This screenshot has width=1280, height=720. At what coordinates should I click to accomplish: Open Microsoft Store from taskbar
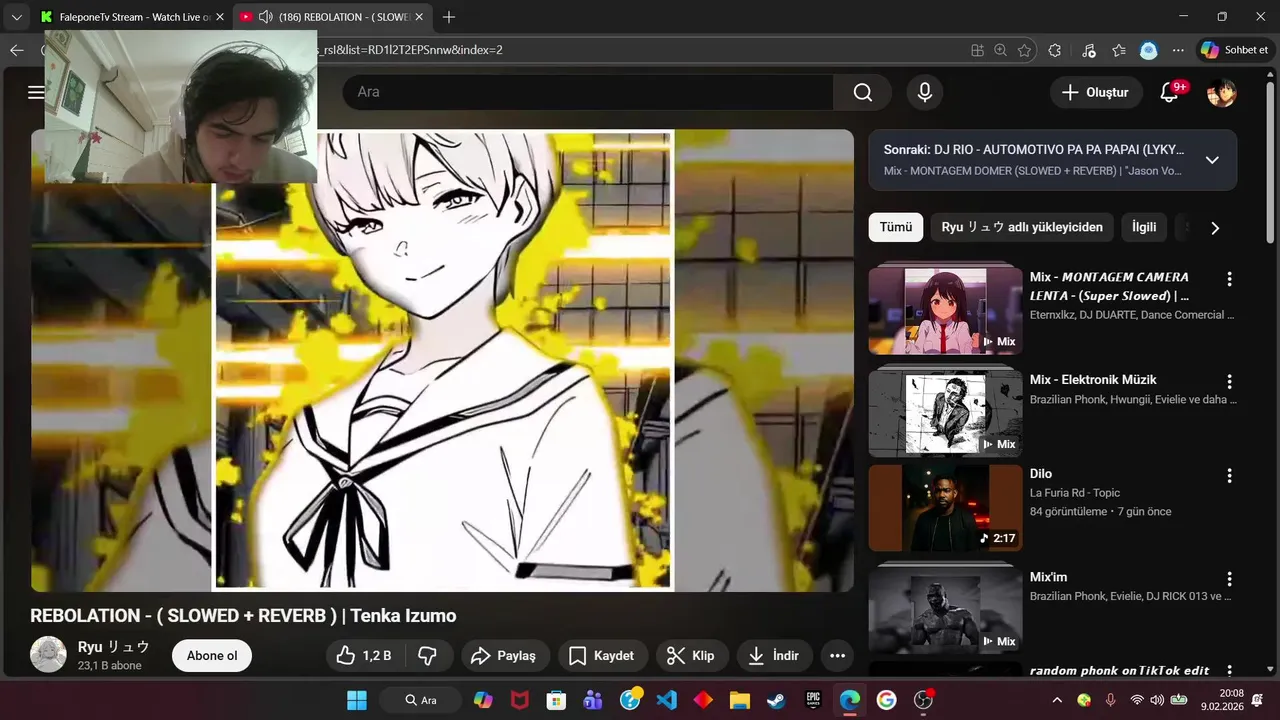pos(557,700)
